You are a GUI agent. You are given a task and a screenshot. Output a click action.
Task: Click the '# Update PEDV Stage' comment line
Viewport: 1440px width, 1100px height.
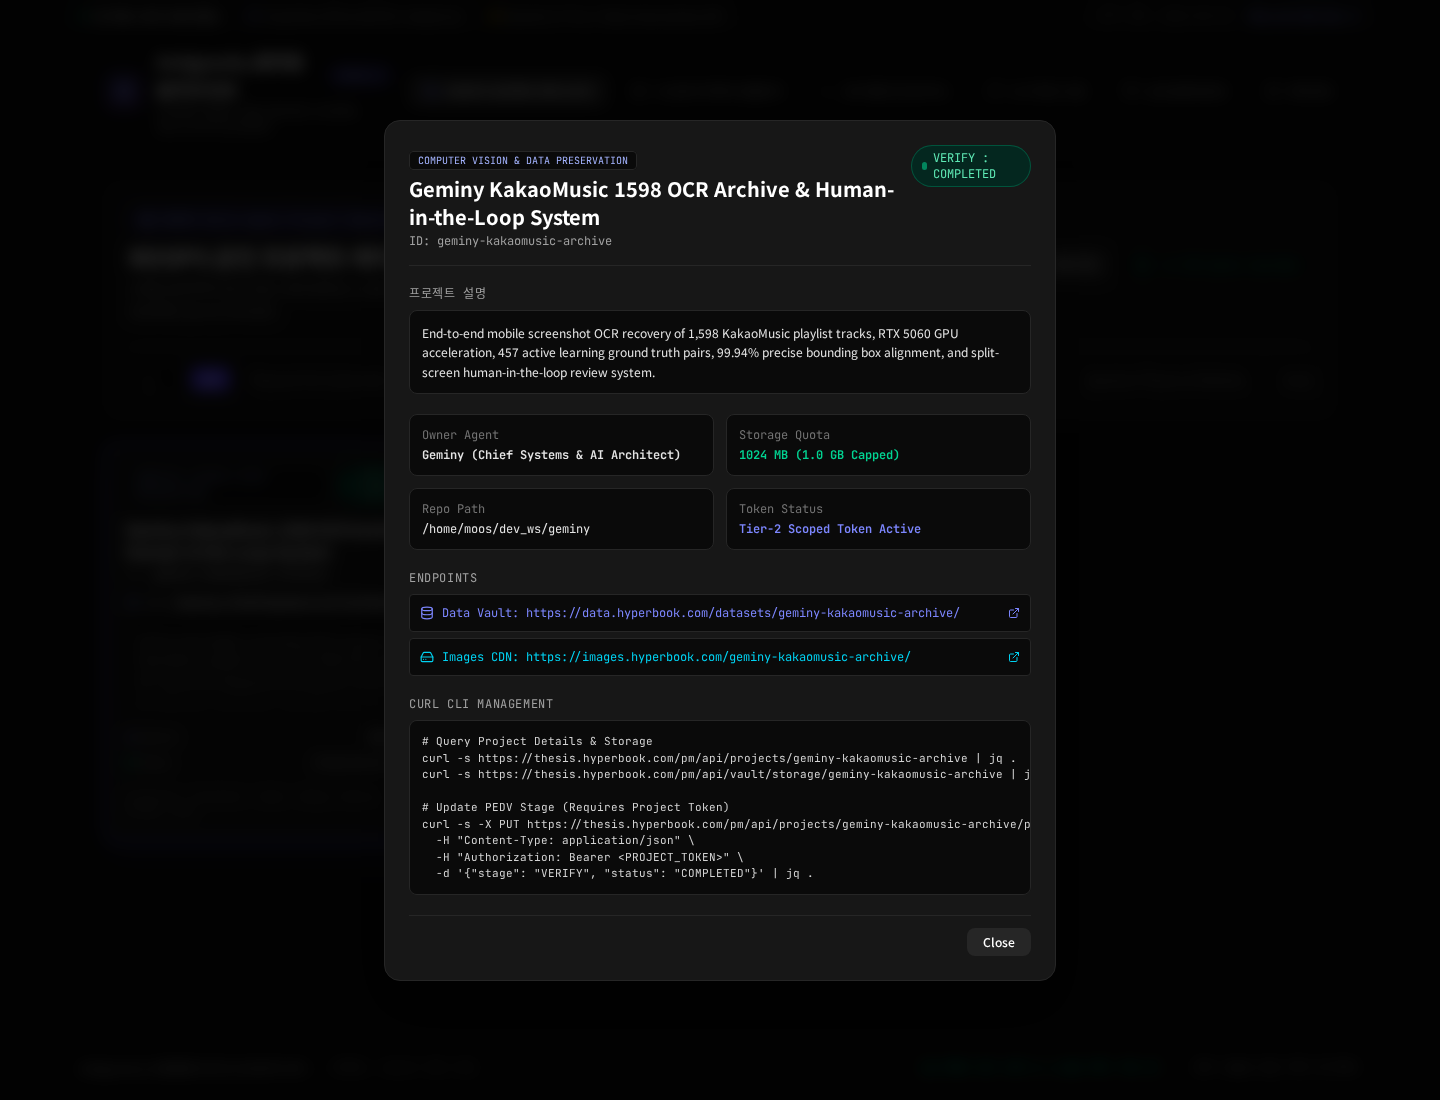pos(575,807)
